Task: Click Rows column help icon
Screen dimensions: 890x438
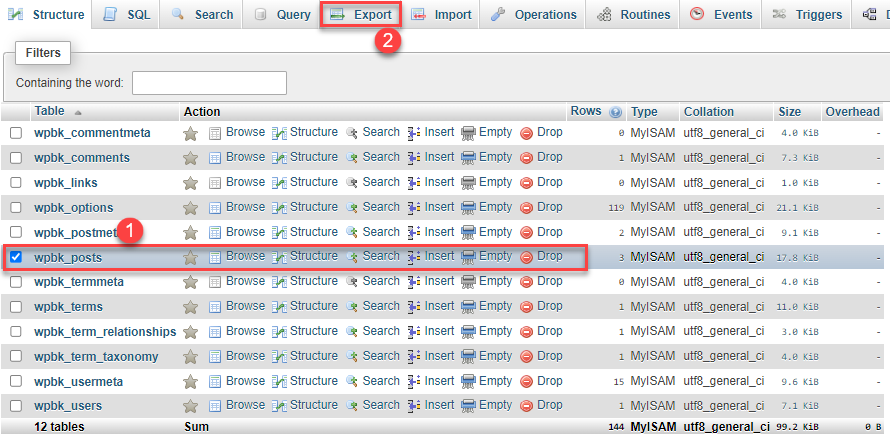Action: point(615,112)
